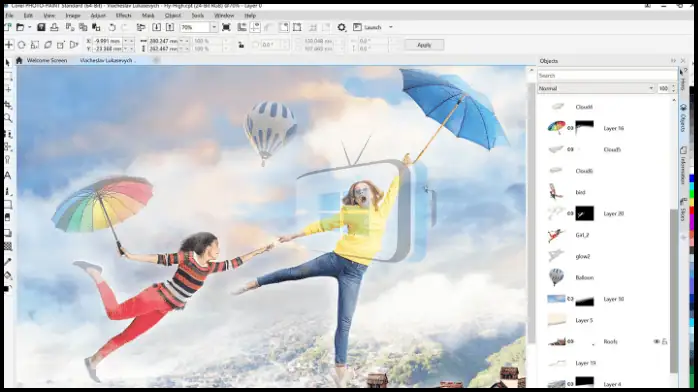Open the Information docker tab
This screenshot has width=698, height=392.
coord(683,166)
